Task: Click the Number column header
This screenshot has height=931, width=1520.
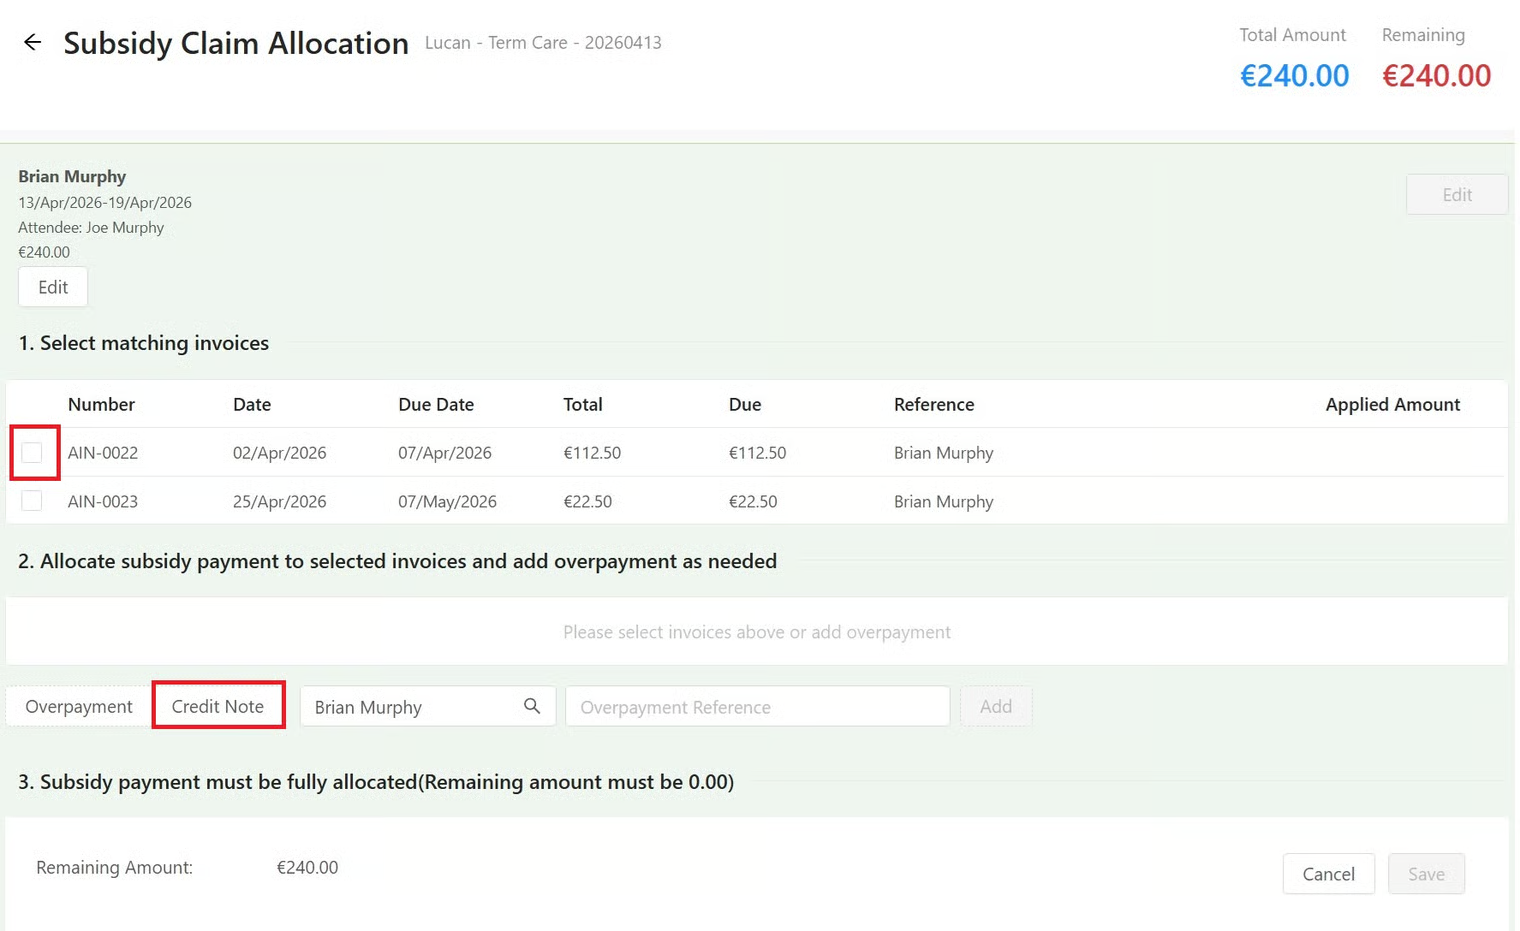Action: [101, 404]
